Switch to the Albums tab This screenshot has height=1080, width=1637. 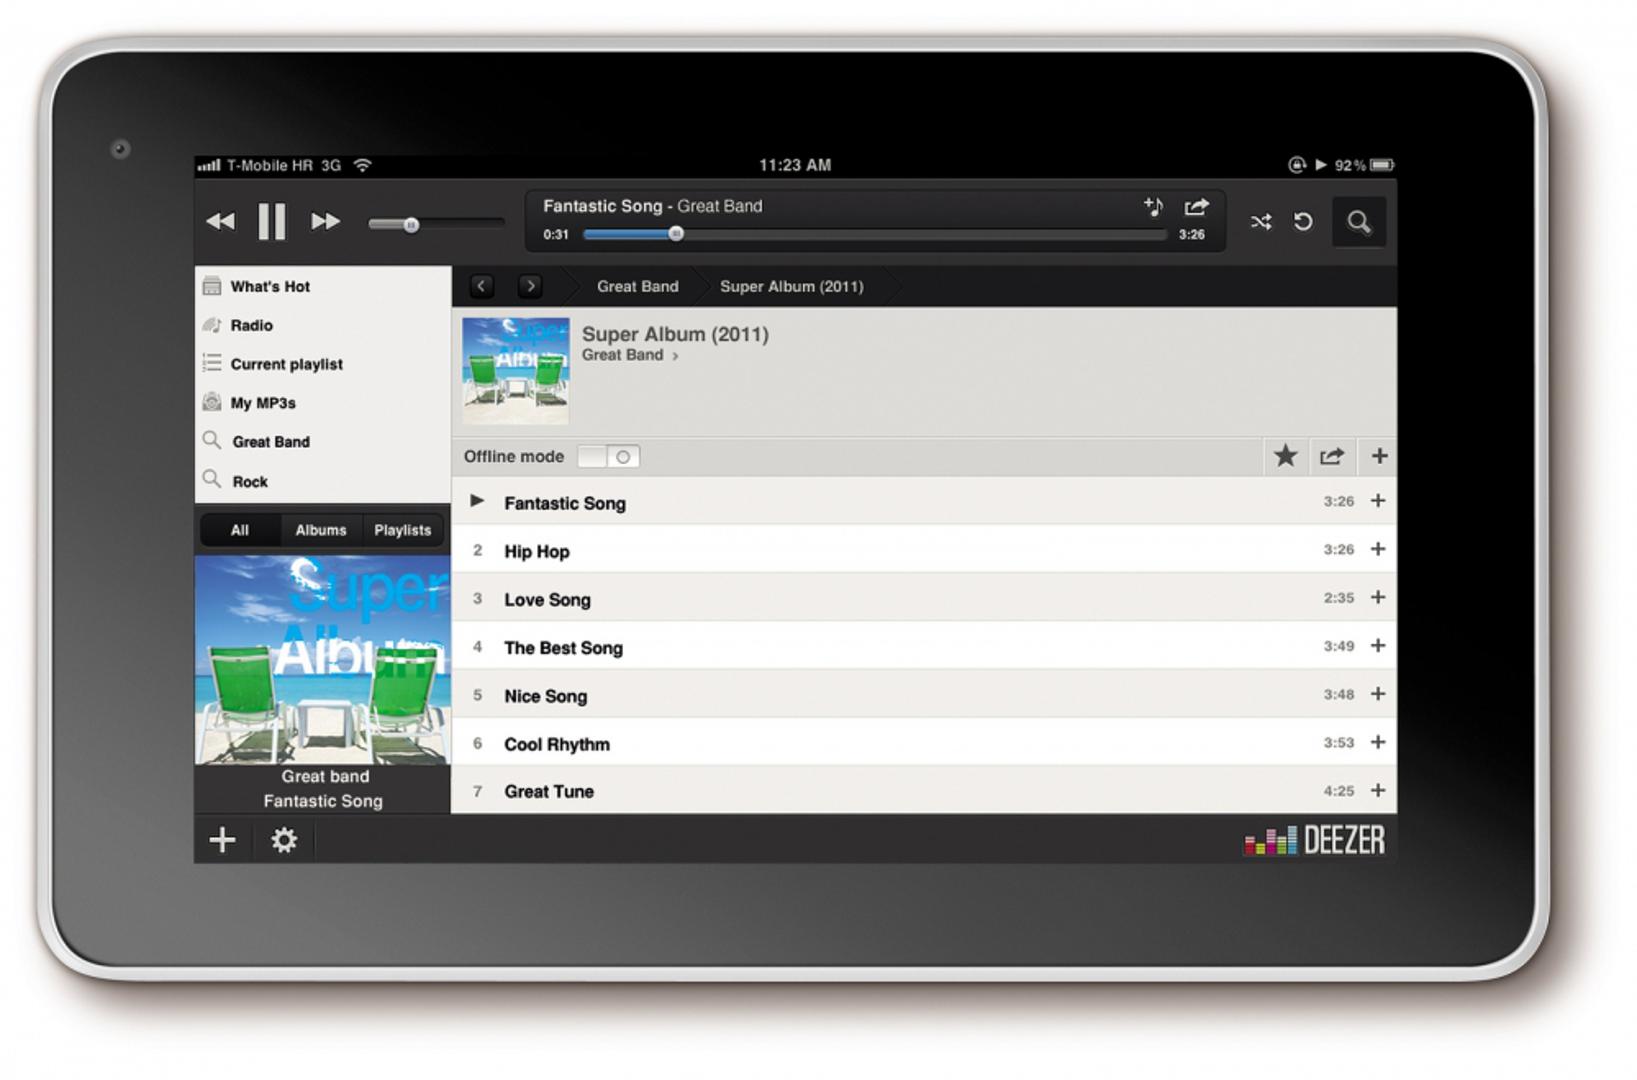[x=320, y=530]
